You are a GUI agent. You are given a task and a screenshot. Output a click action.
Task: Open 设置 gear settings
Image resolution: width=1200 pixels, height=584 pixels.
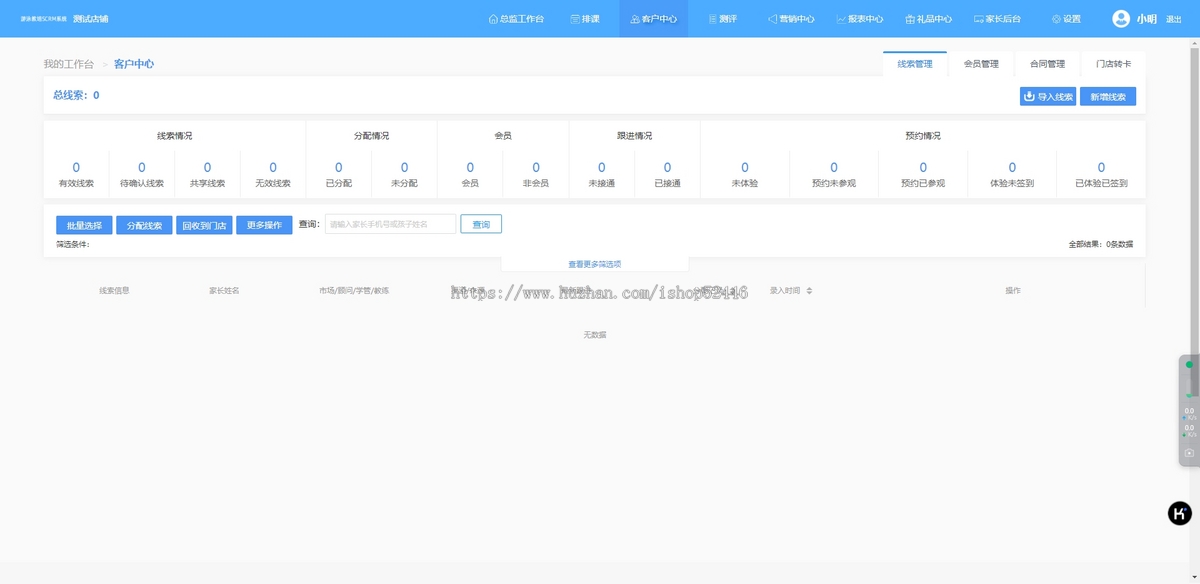[x=1066, y=19]
